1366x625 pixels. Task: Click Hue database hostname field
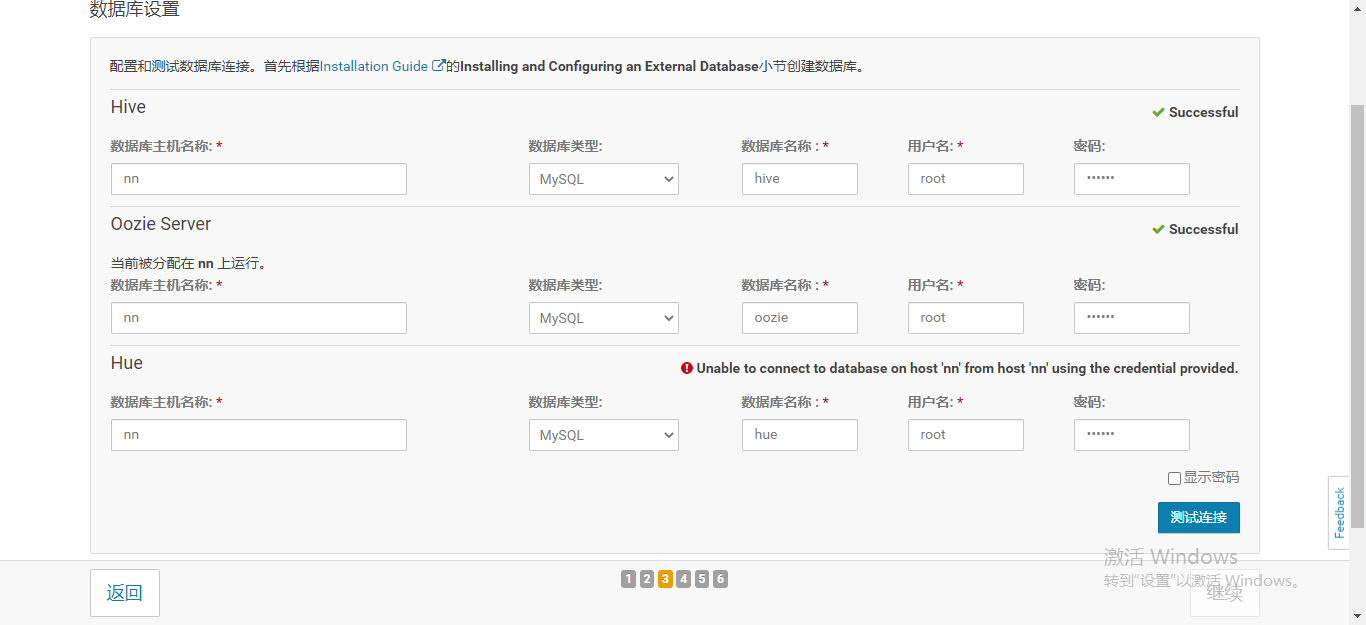tap(259, 435)
